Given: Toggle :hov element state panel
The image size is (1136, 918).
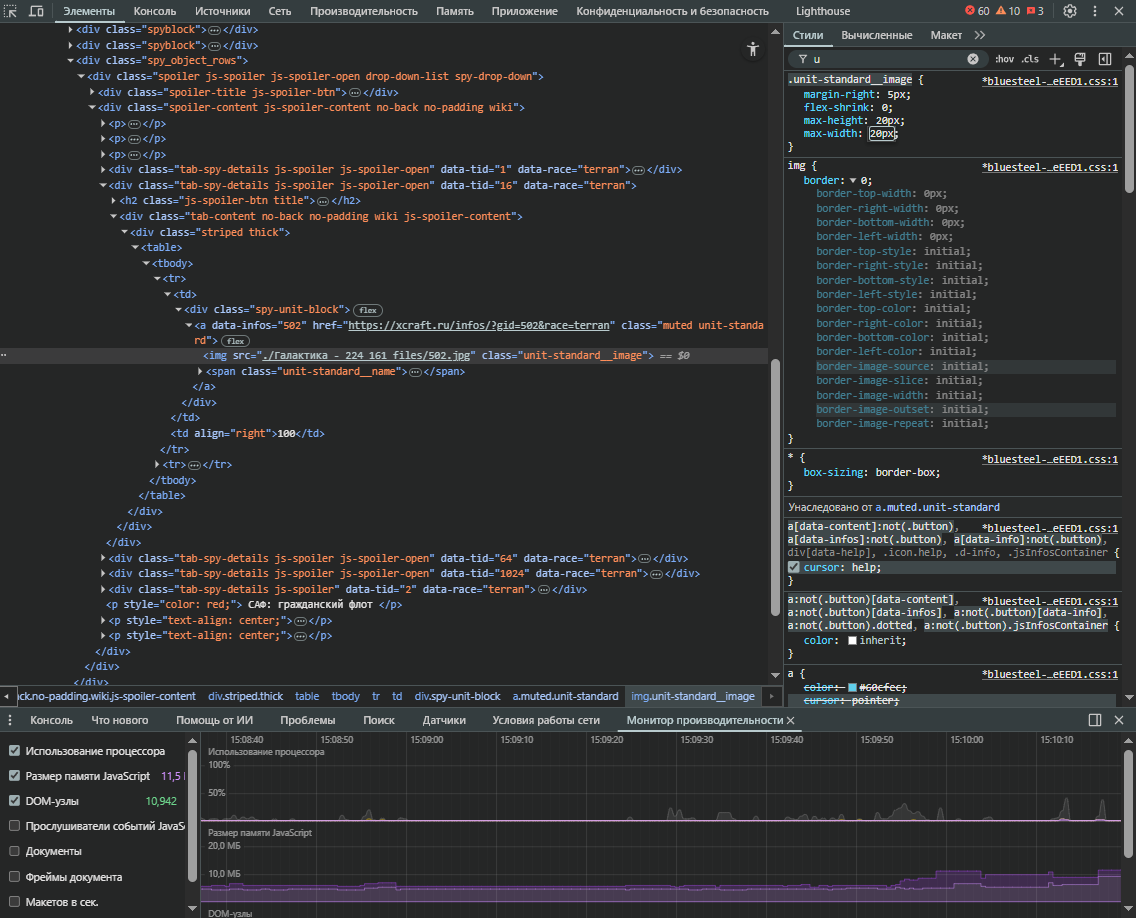Looking at the screenshot, I should [1004, 59].
